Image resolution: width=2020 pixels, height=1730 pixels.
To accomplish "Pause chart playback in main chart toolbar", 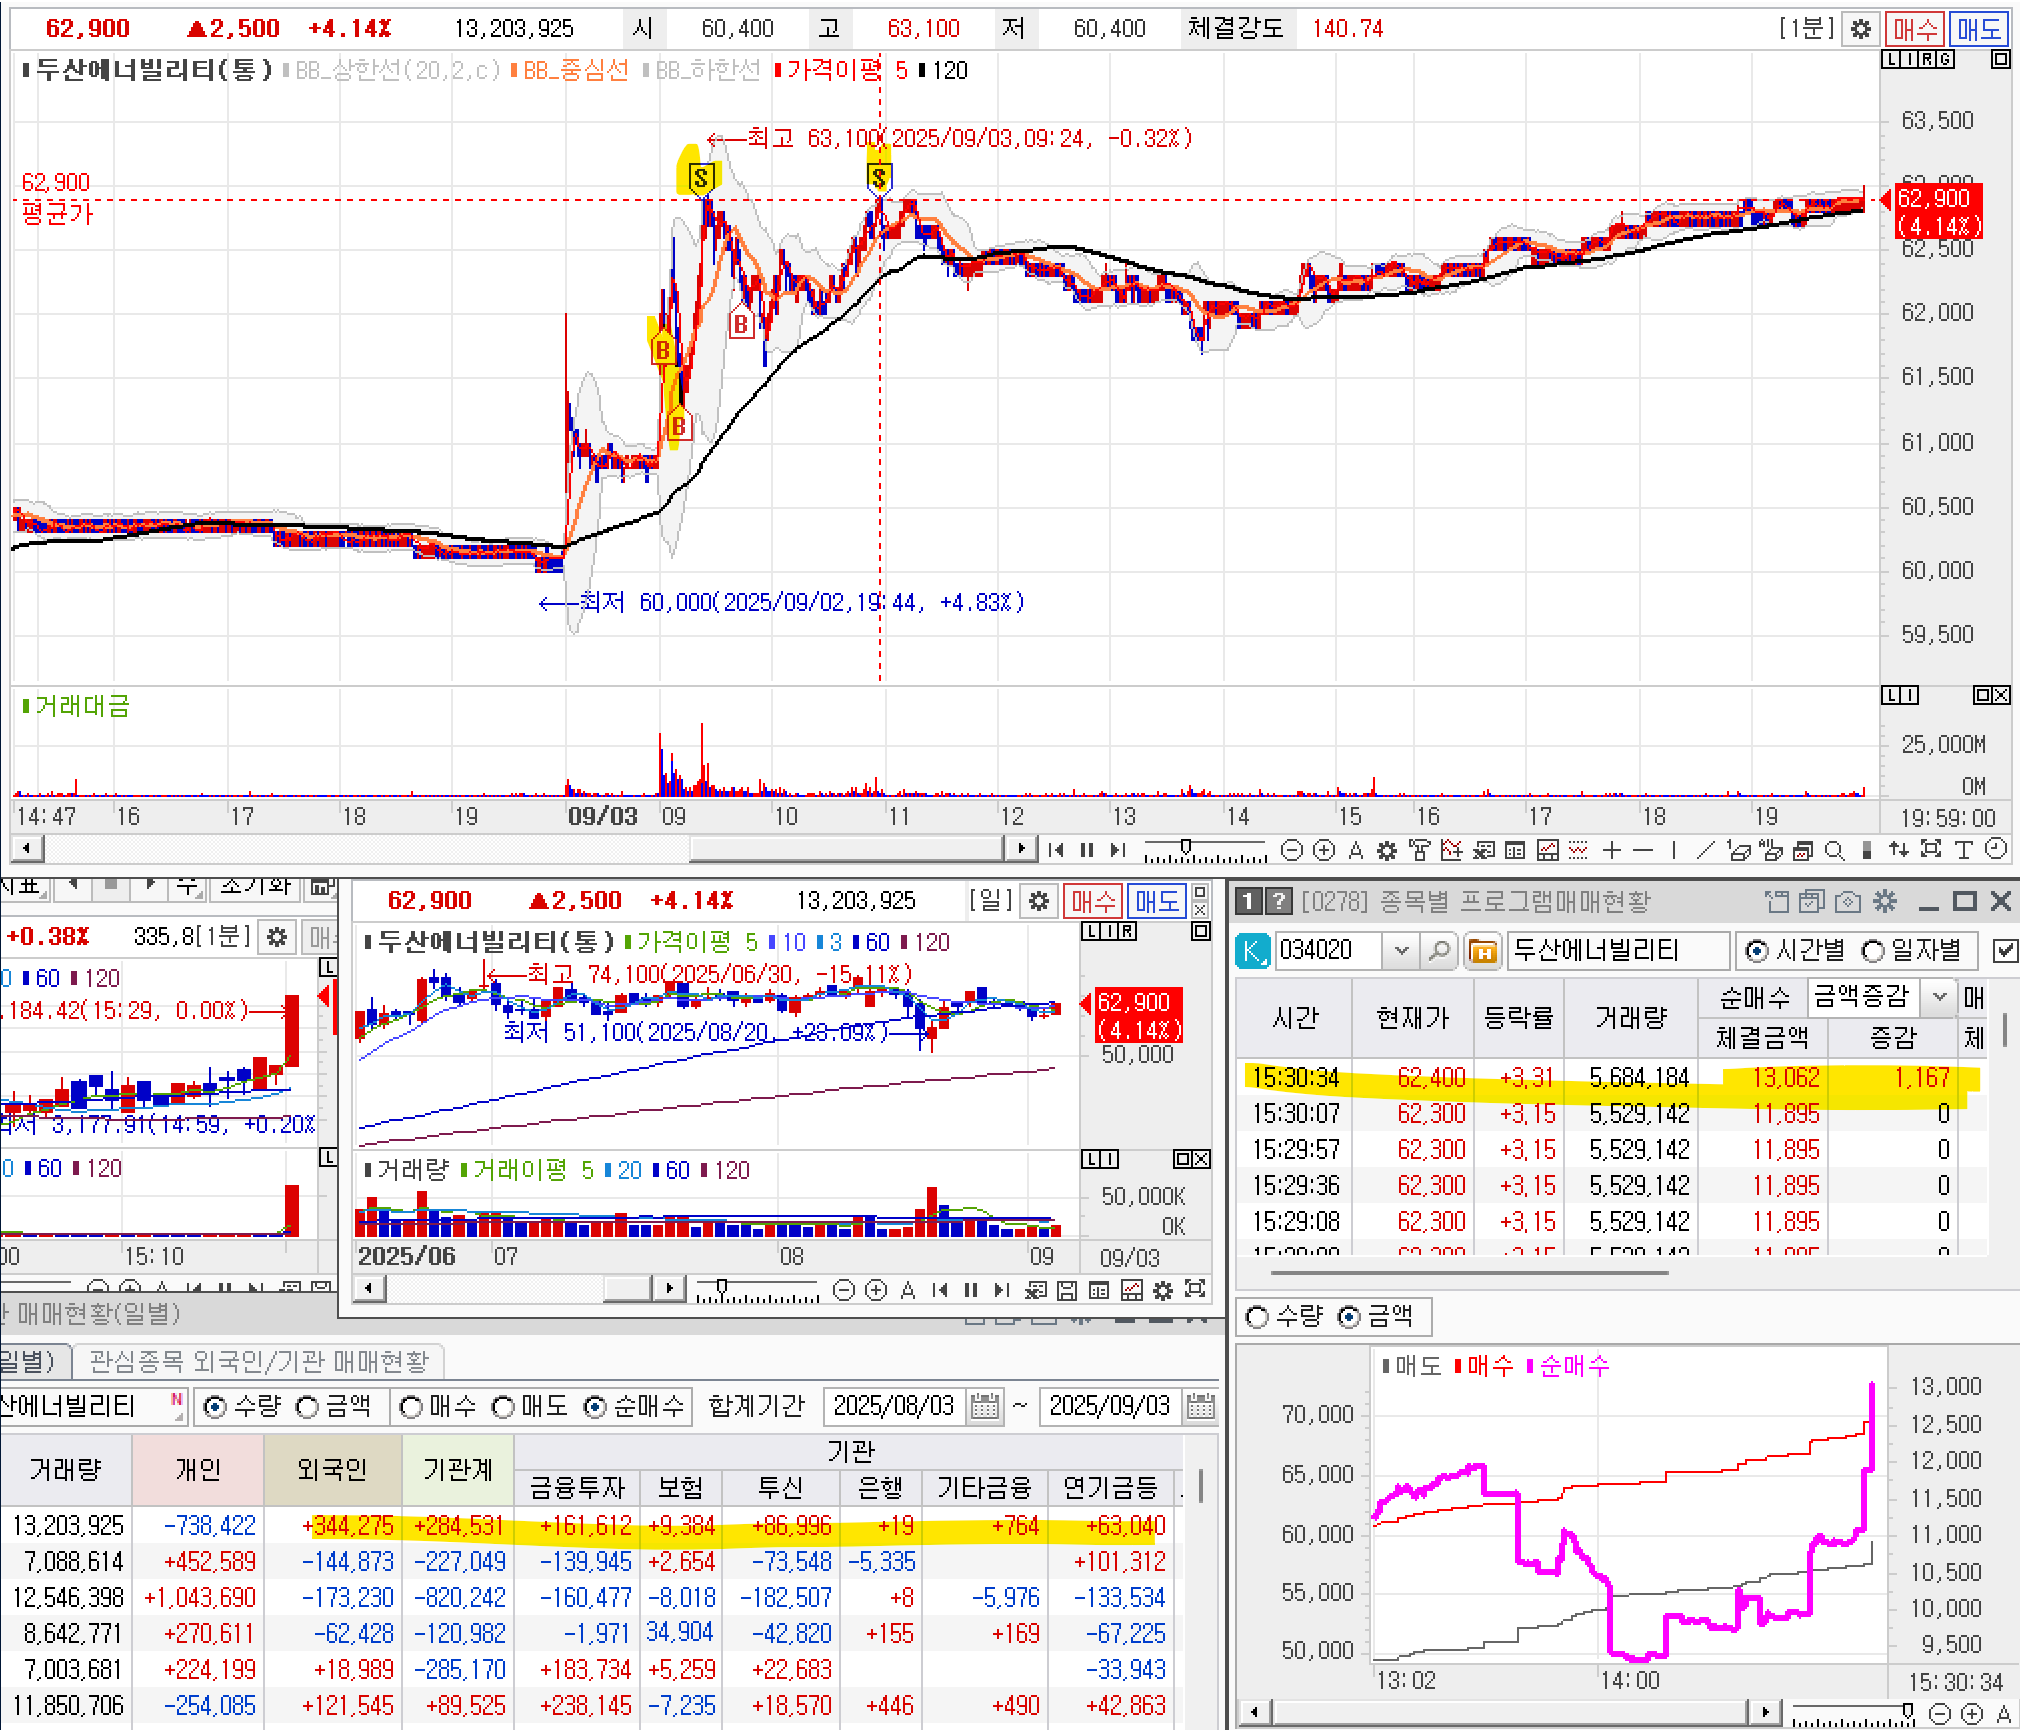I will [x=1087, y=850].
